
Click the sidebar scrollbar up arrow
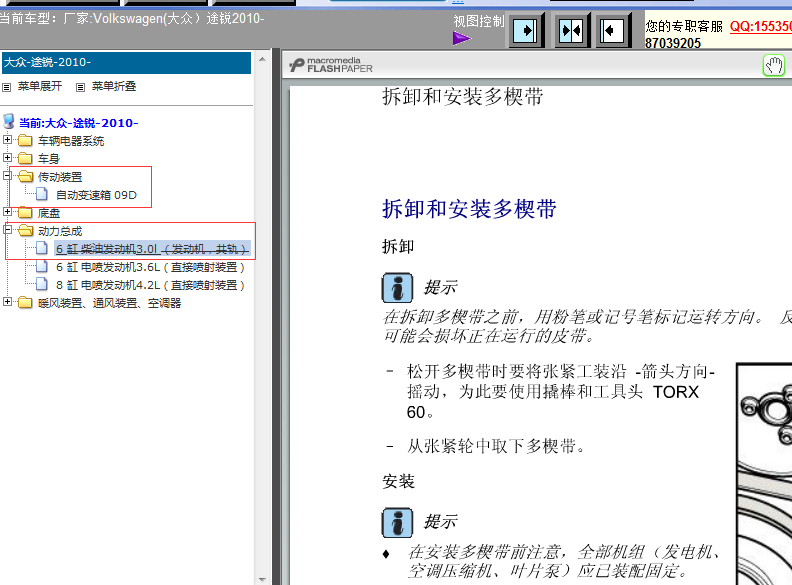[263, 59]
